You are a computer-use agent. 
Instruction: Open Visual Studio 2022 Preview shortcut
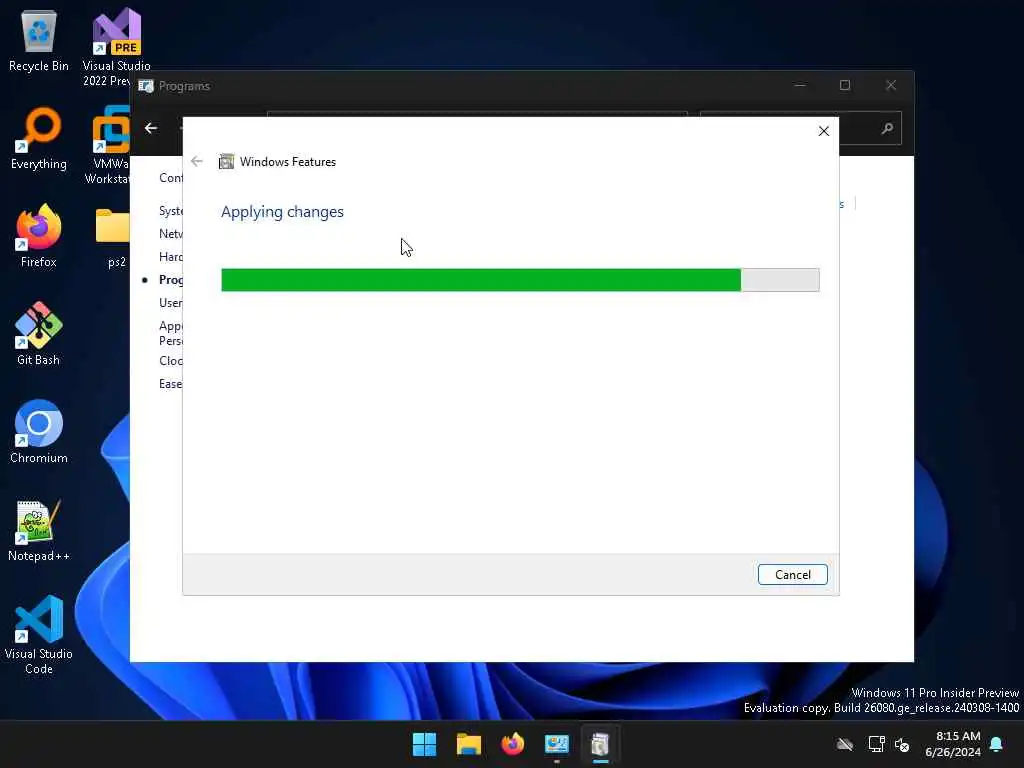[x=116, y=47]
